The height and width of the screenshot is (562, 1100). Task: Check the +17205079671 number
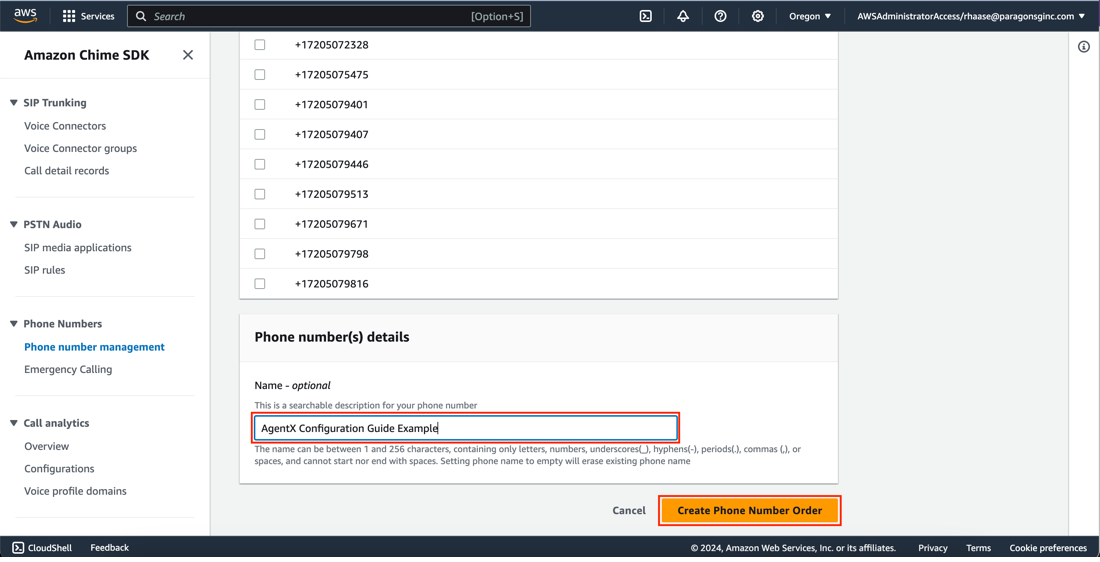tap(260, 224)
